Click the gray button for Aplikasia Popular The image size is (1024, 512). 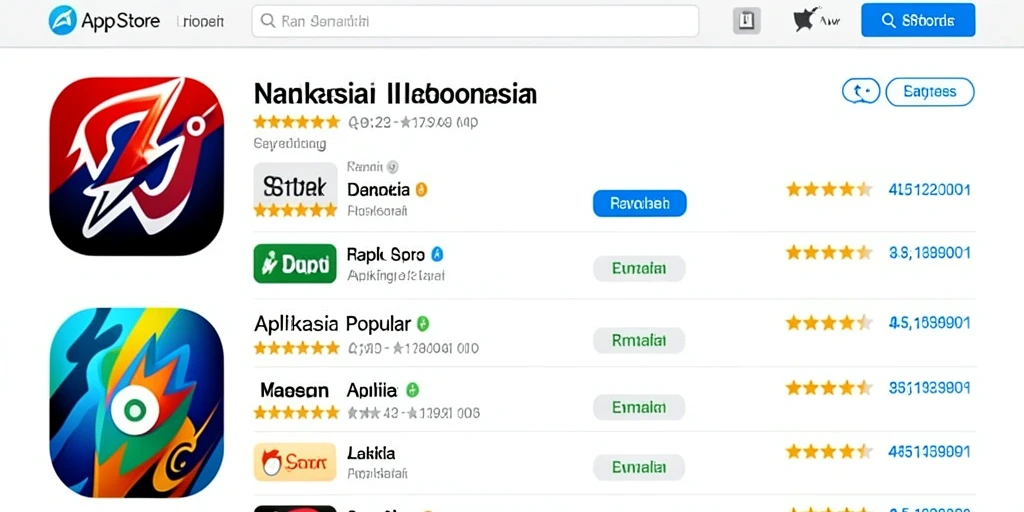pyautogui.click(x=639, y=340)
